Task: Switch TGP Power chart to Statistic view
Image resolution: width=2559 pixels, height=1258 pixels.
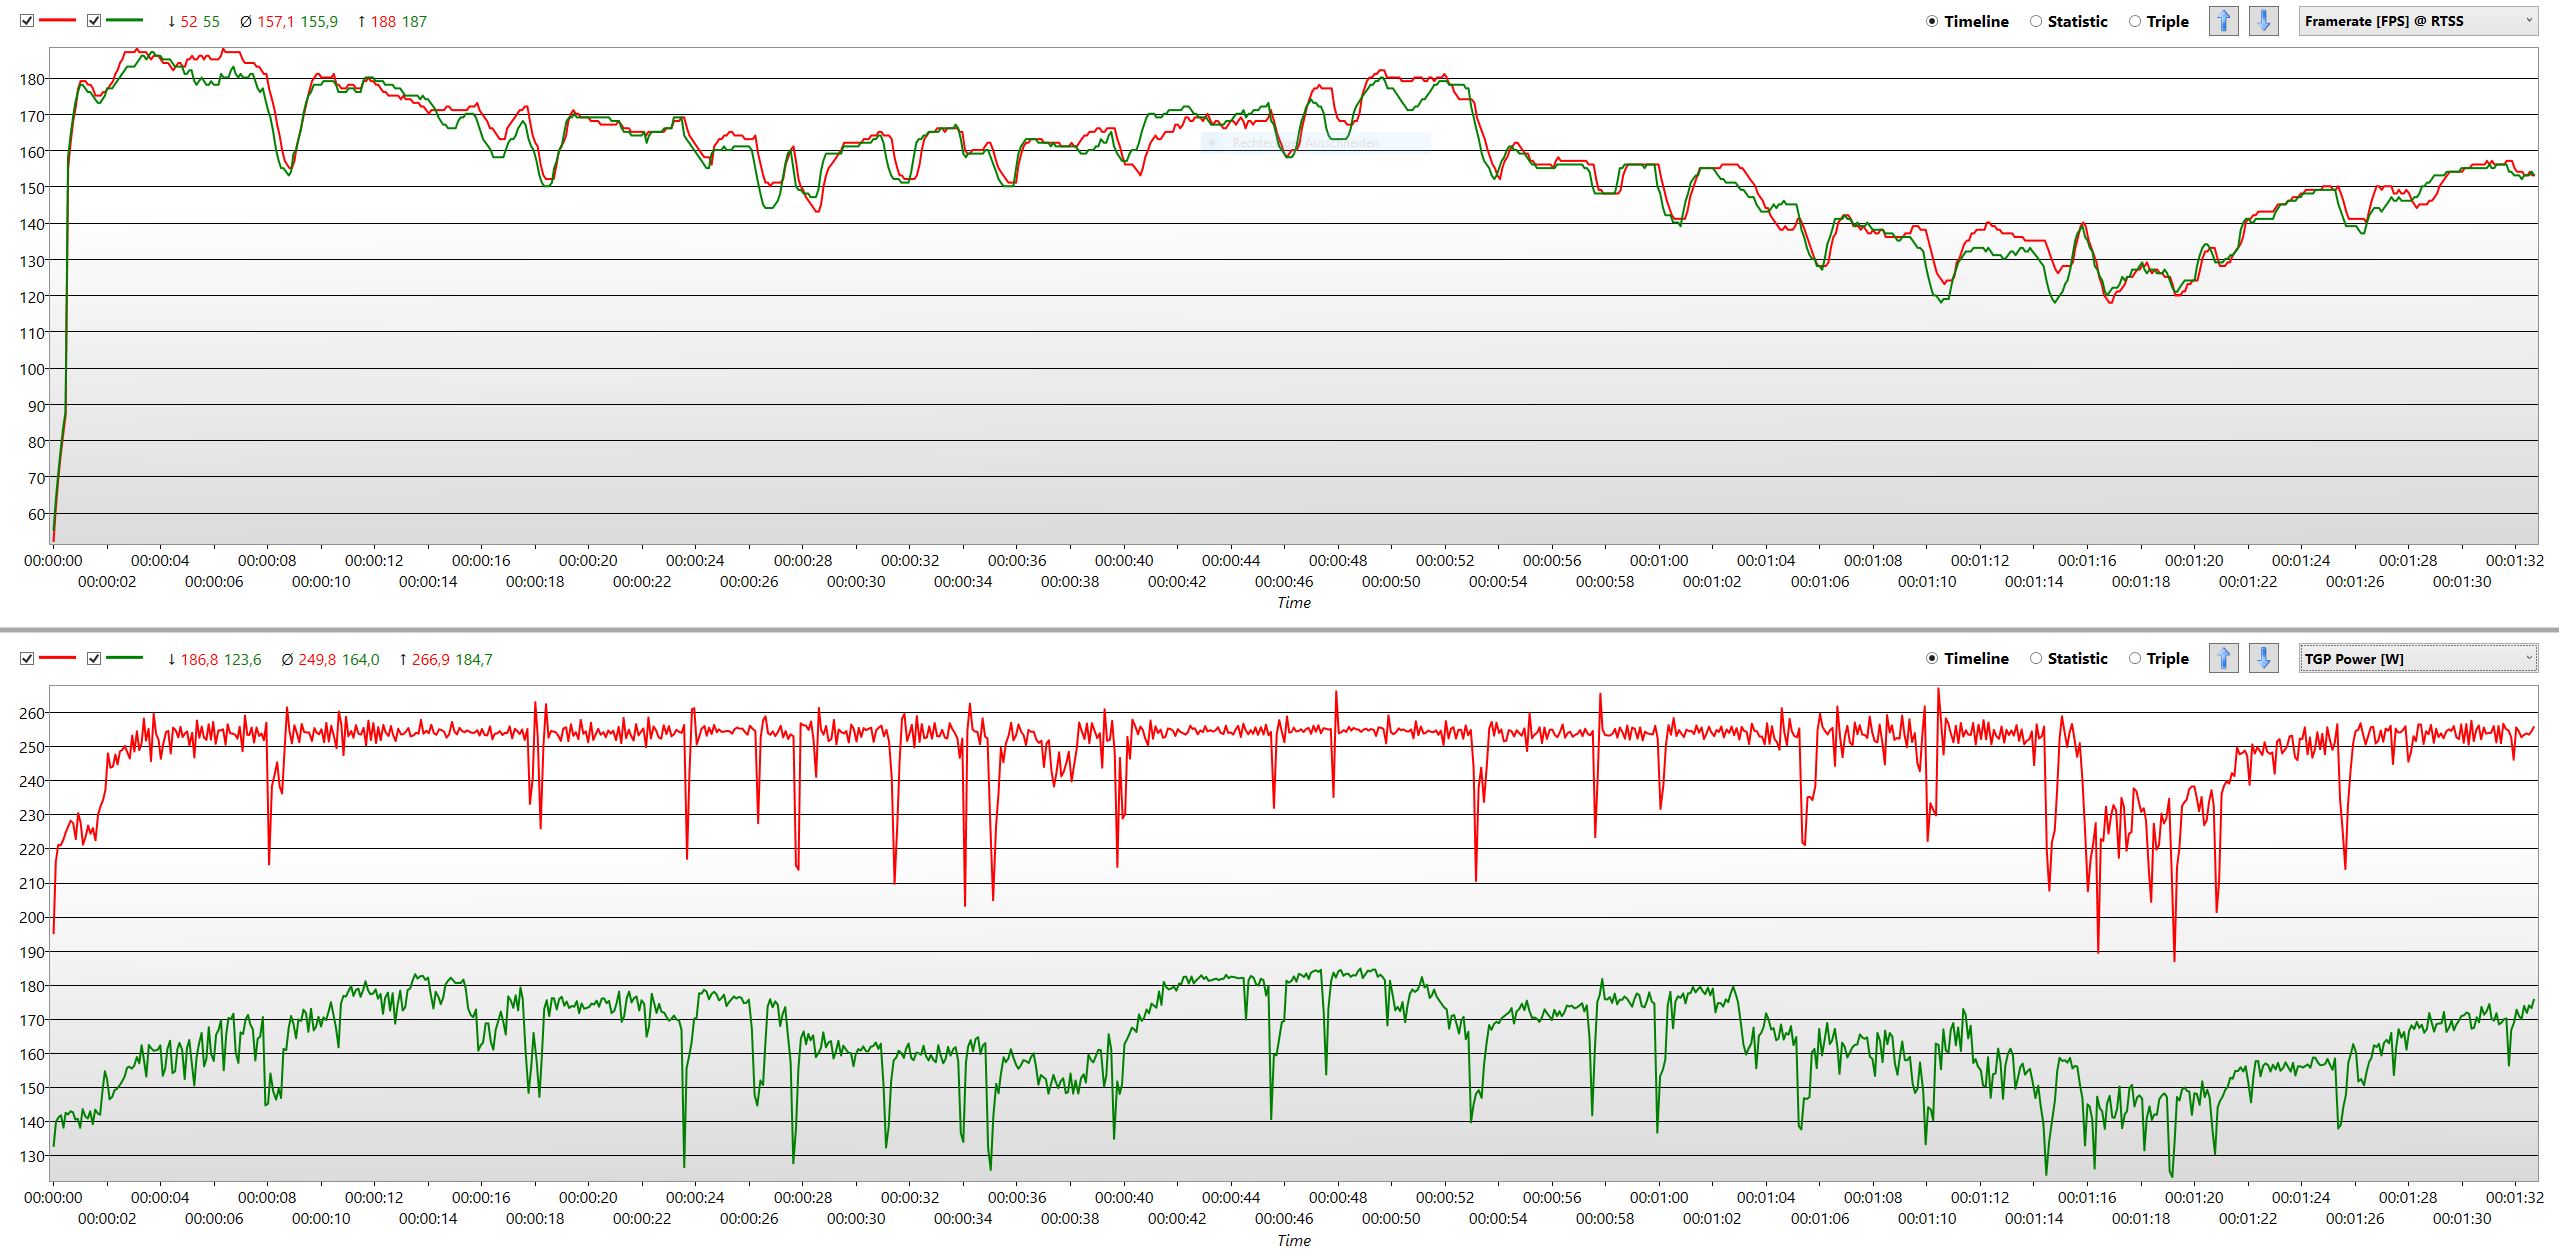Action: (x=2036, y=658)
